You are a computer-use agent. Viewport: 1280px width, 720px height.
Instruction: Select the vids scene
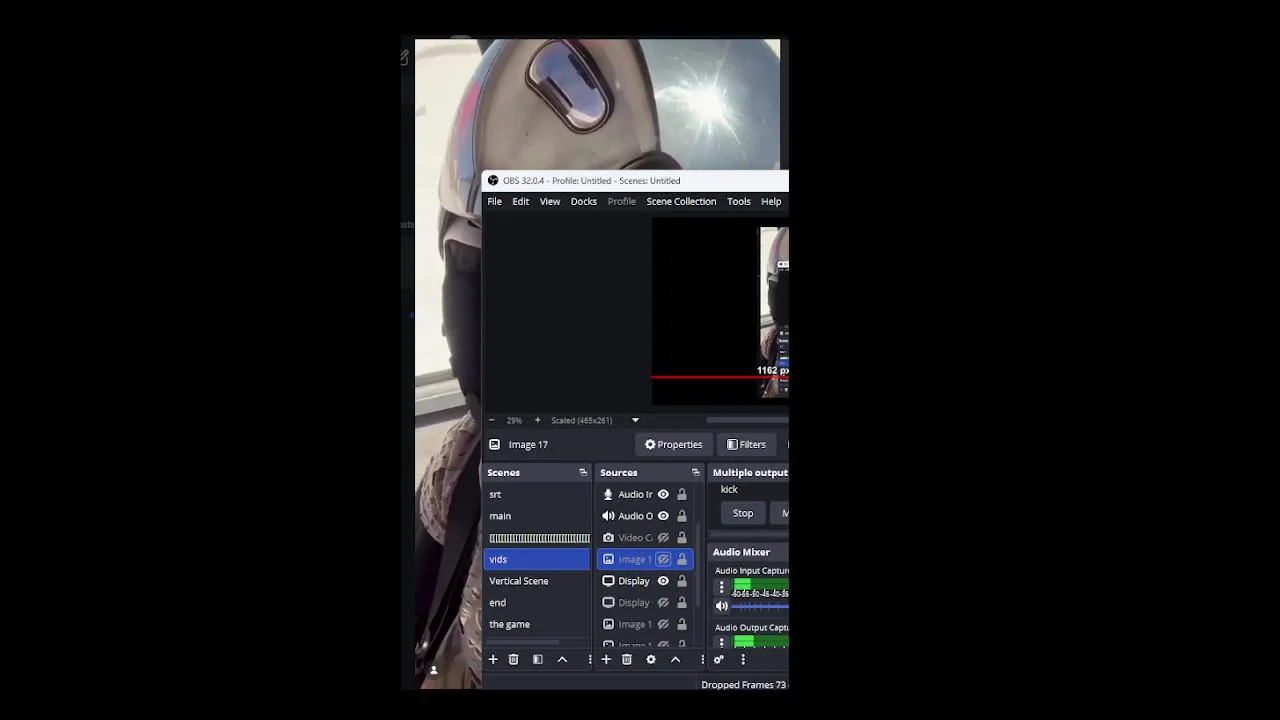click(x=537, y=559)
